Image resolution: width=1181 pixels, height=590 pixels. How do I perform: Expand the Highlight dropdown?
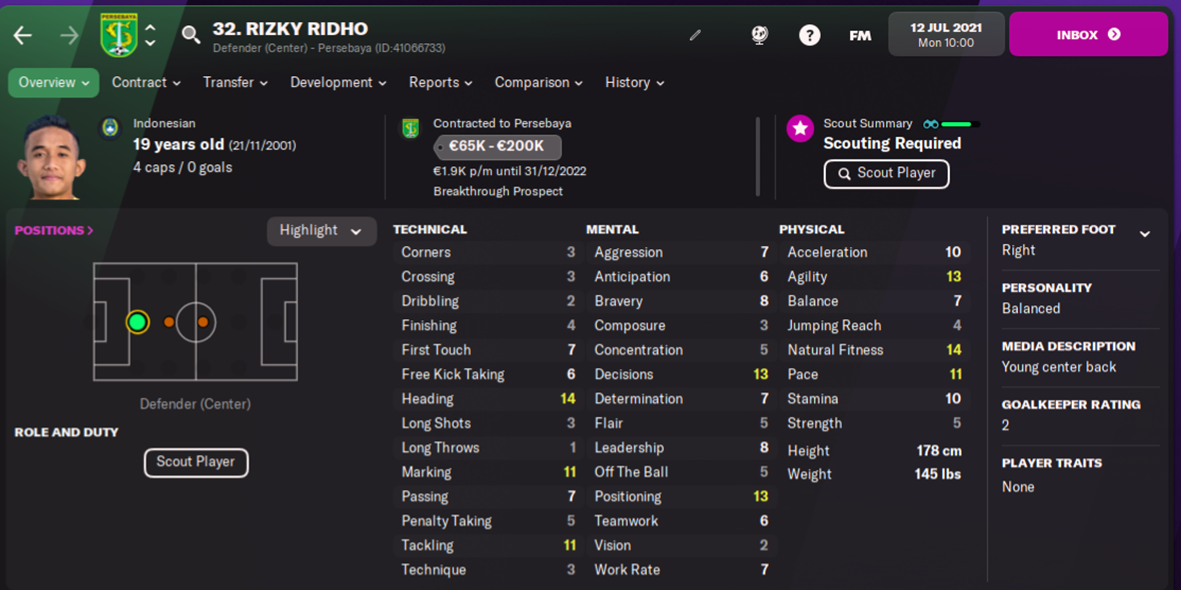[x=321, y=231]
